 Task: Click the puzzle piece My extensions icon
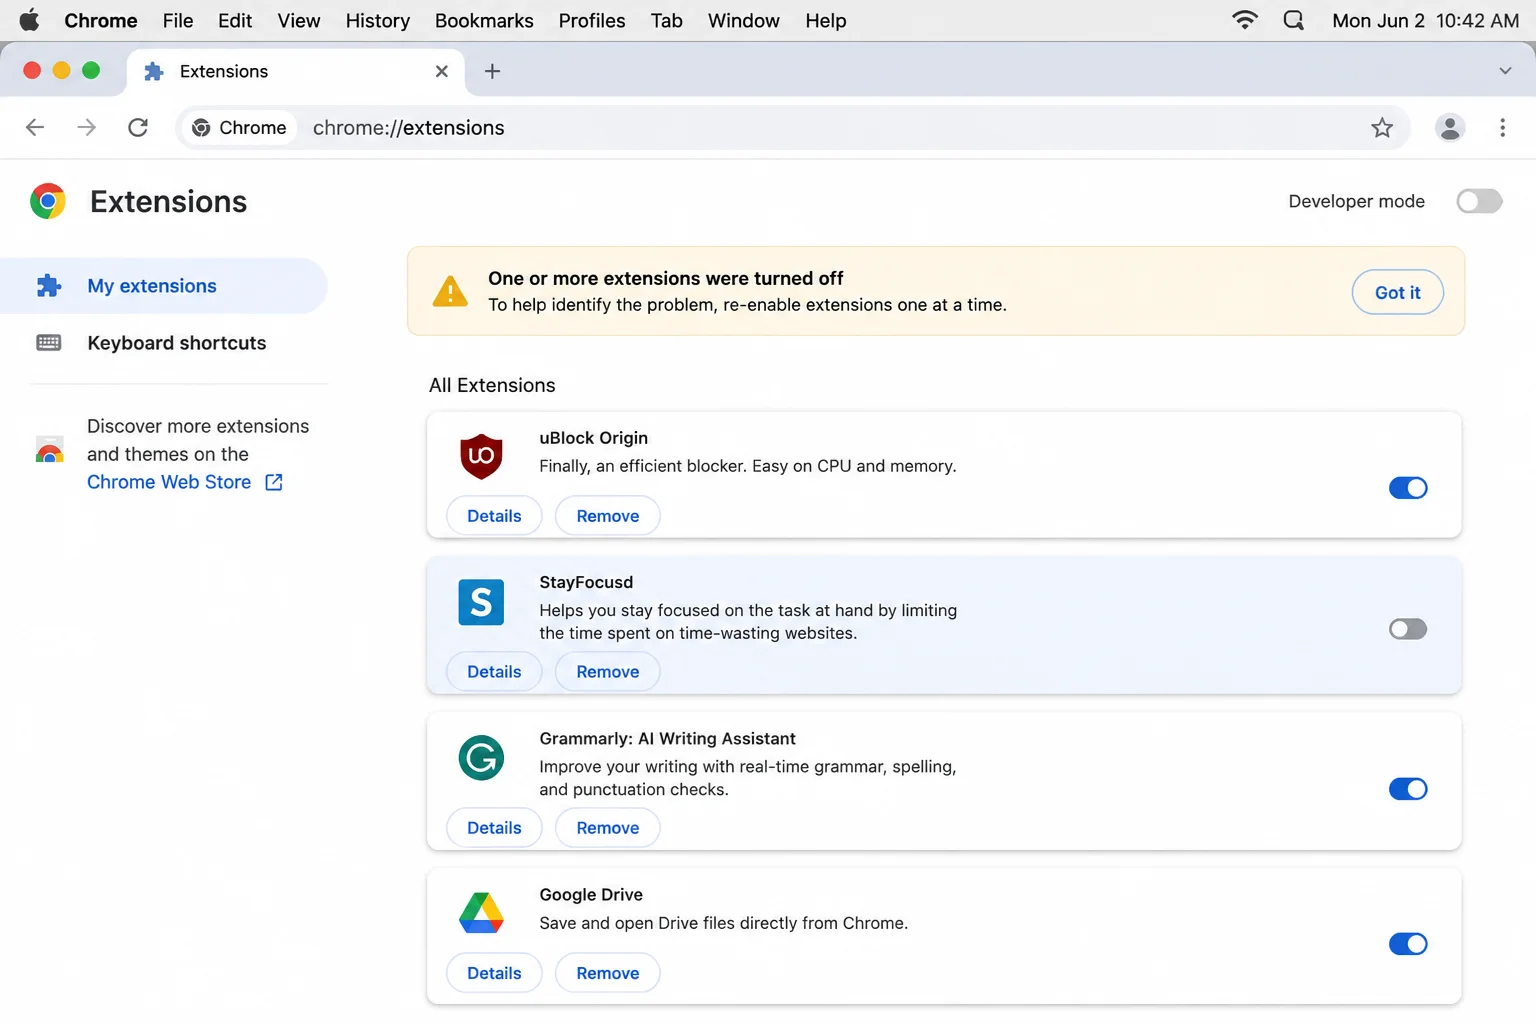click(x=49, y=286)
